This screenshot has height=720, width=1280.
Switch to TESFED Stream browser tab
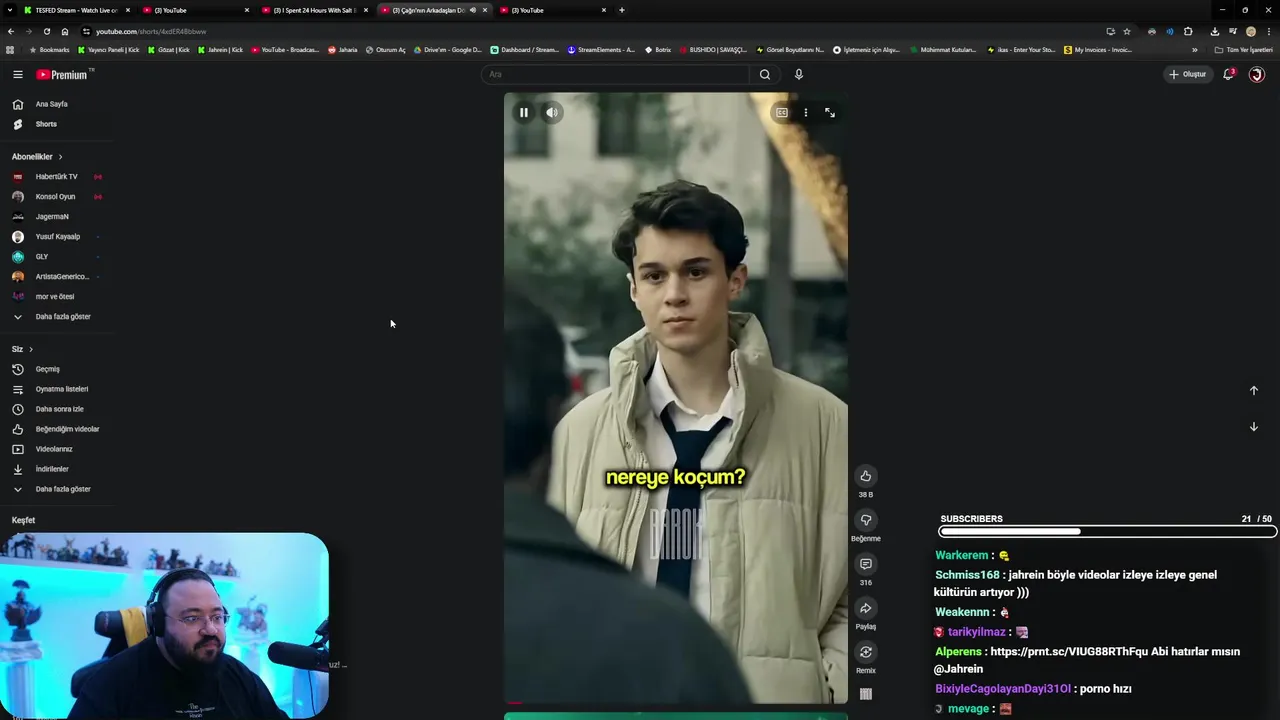pos(77,10)
